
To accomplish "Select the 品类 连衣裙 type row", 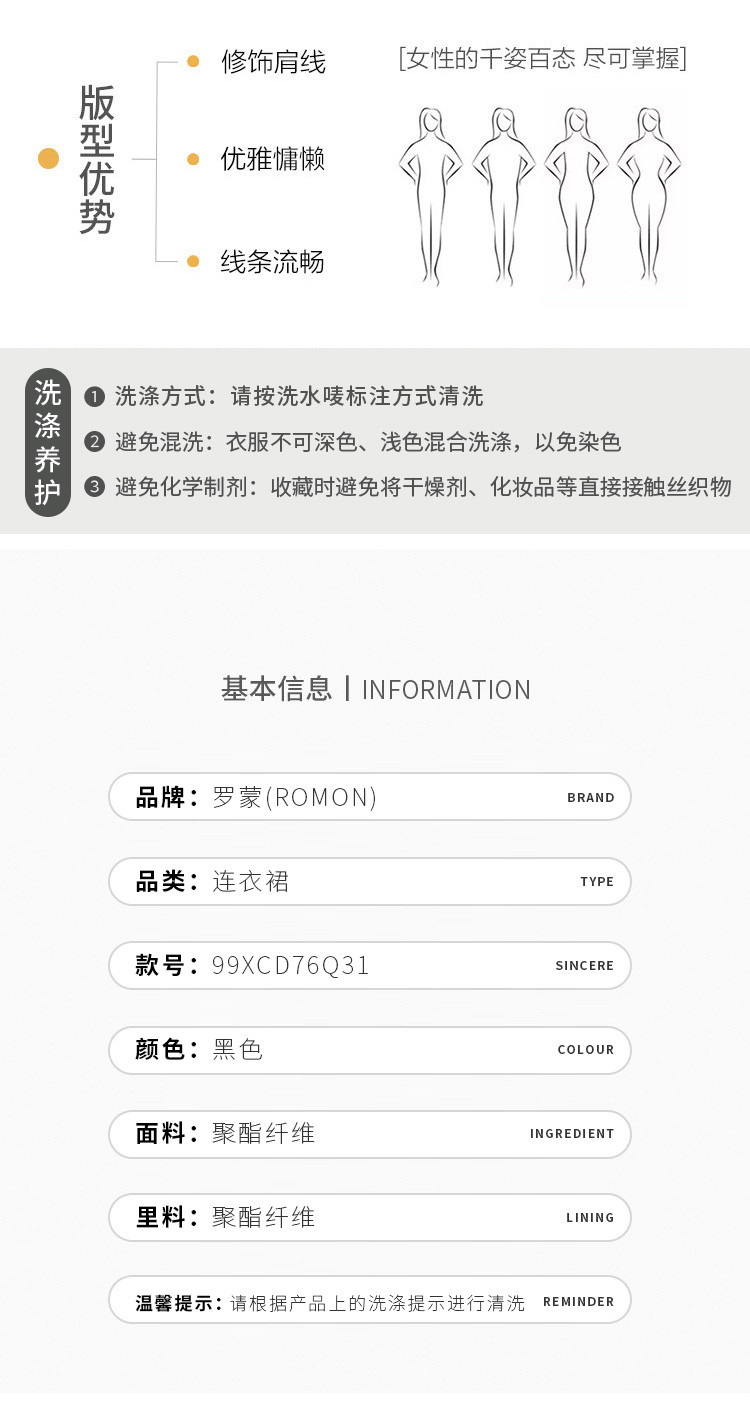I will [370, 881].
